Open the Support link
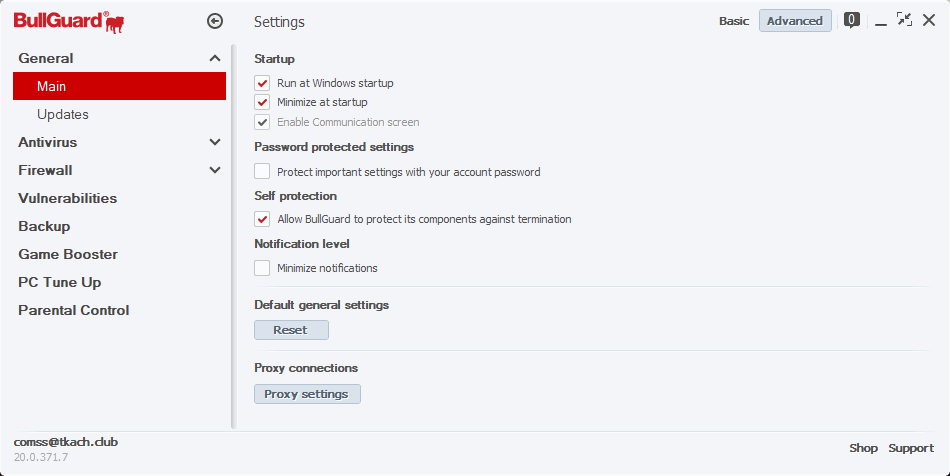This screenshot has width=950, height=476. [x=911, y=448]
